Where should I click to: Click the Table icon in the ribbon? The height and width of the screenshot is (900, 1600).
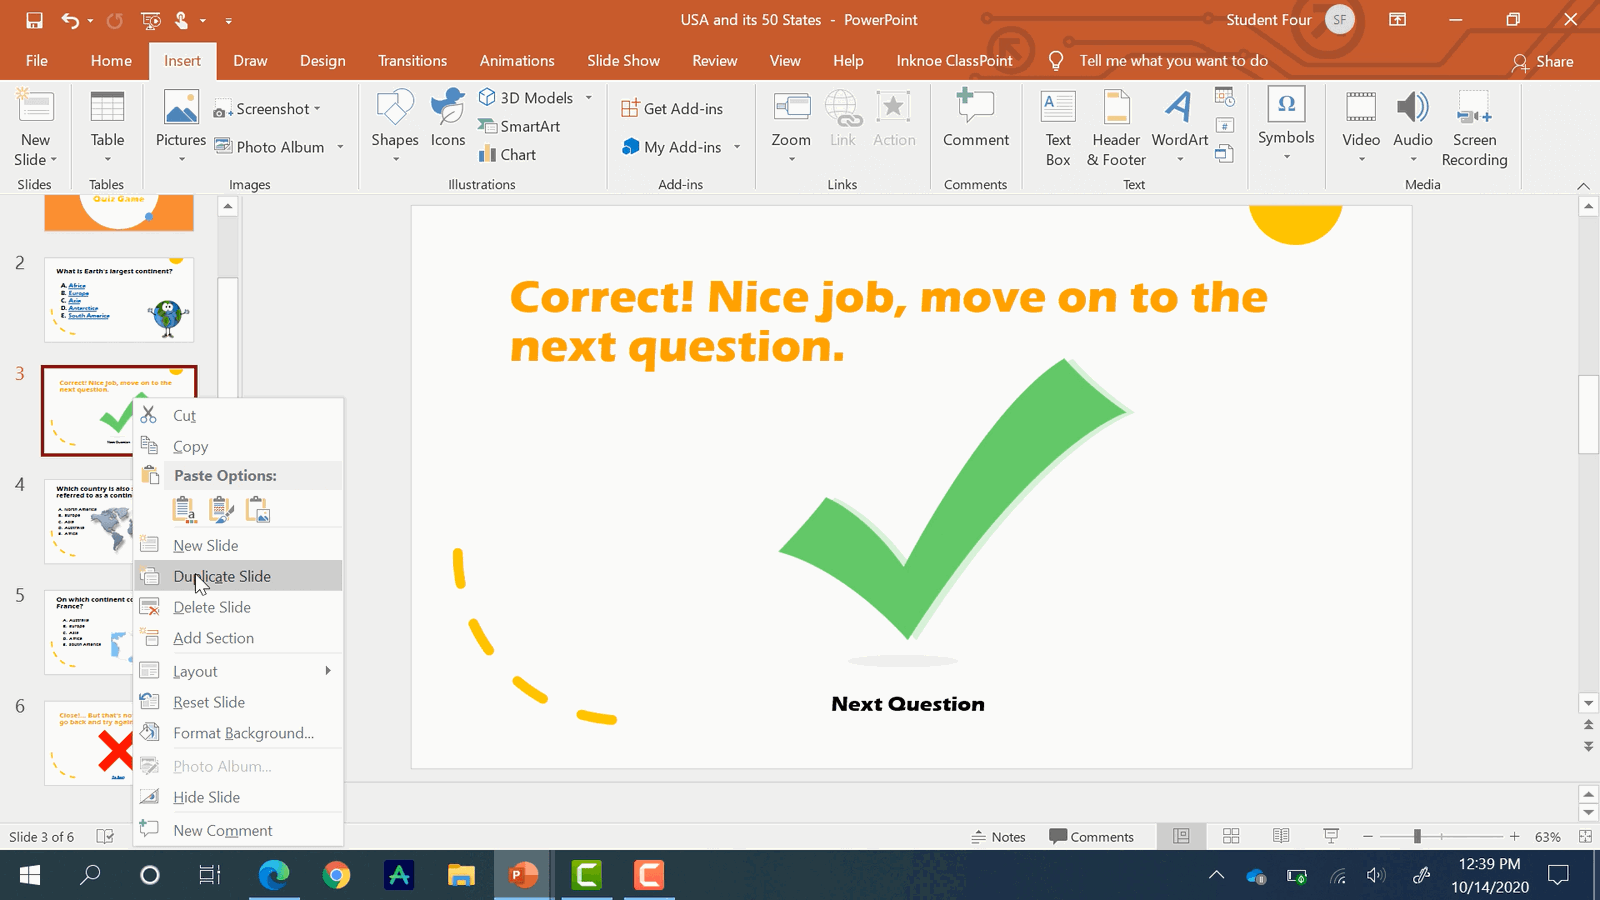pos(107,107)
